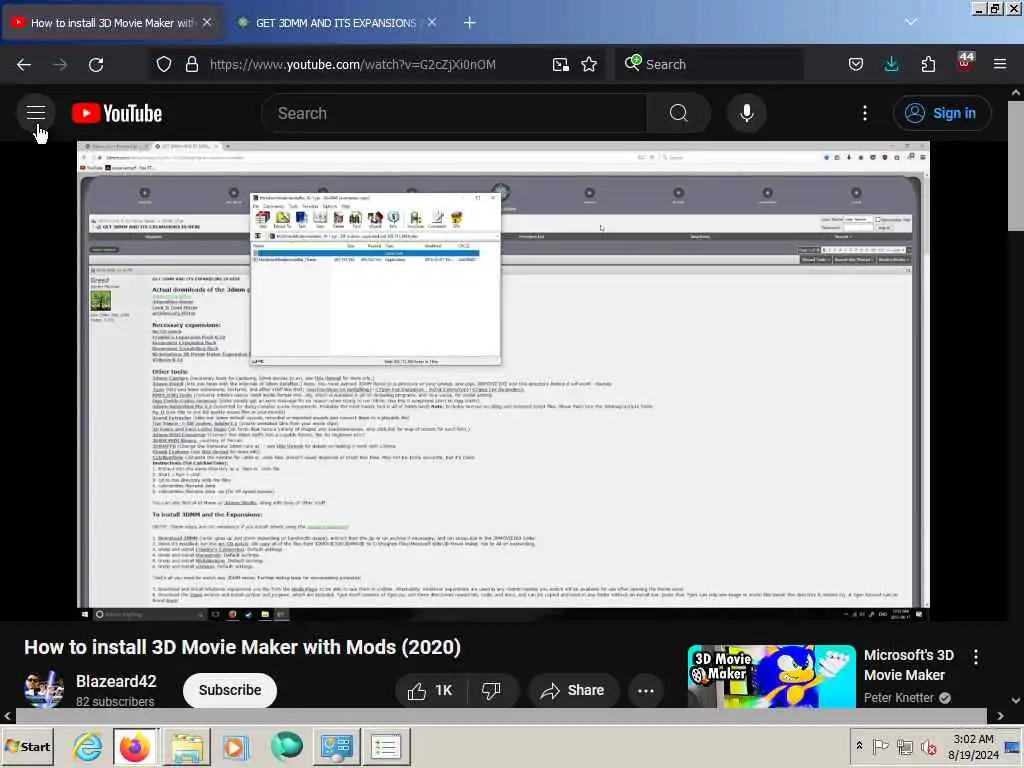
Task: Open more actions ellipsis below video
Action: (645, 690)
